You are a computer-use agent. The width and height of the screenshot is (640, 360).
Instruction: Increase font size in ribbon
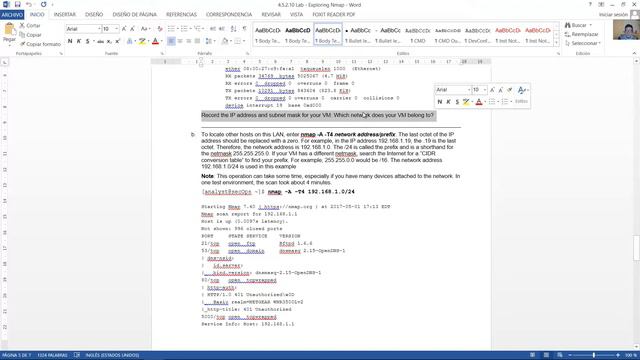point(124,29)
